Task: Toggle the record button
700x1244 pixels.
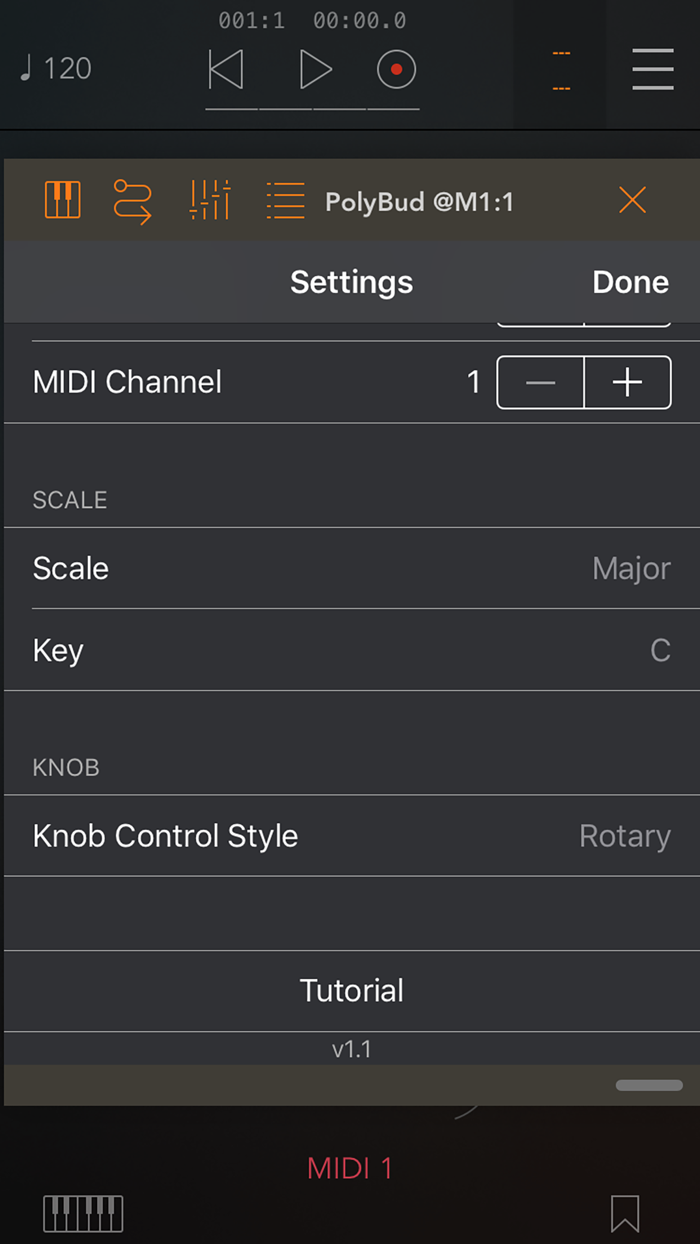Action: click(x=396, y=69)
